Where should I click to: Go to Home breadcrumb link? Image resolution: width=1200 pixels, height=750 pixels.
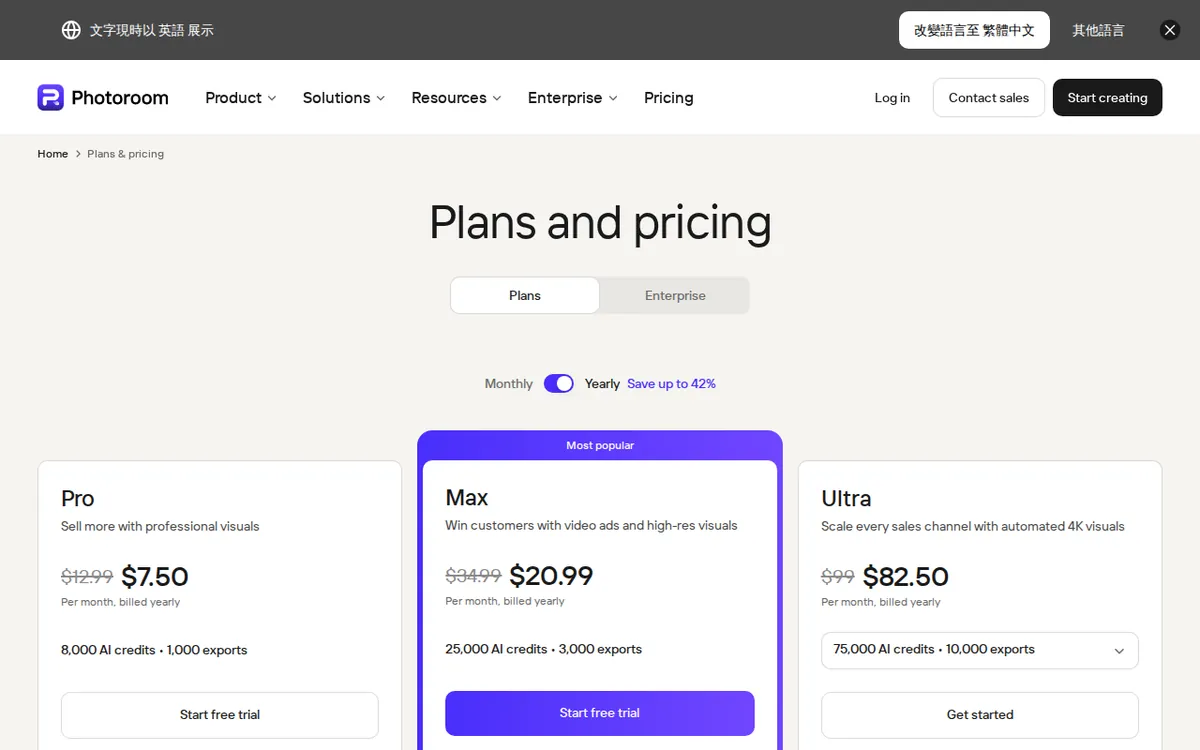coord(53,154)
